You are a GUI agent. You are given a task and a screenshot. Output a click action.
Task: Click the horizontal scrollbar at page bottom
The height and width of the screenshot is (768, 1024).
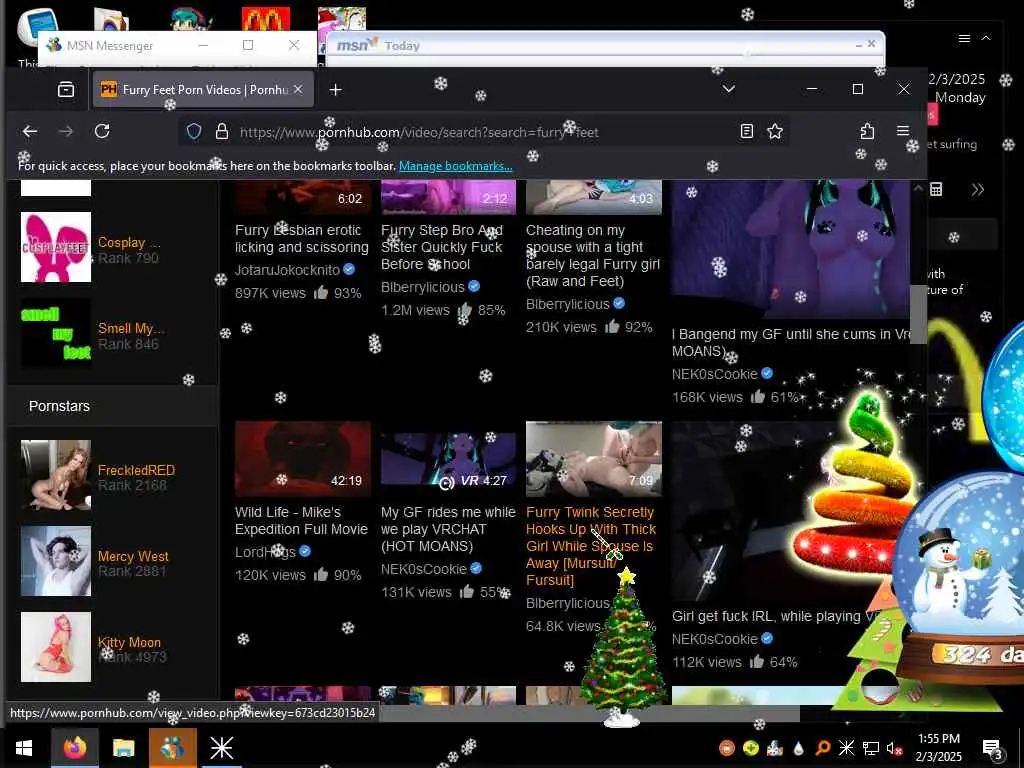589,713
